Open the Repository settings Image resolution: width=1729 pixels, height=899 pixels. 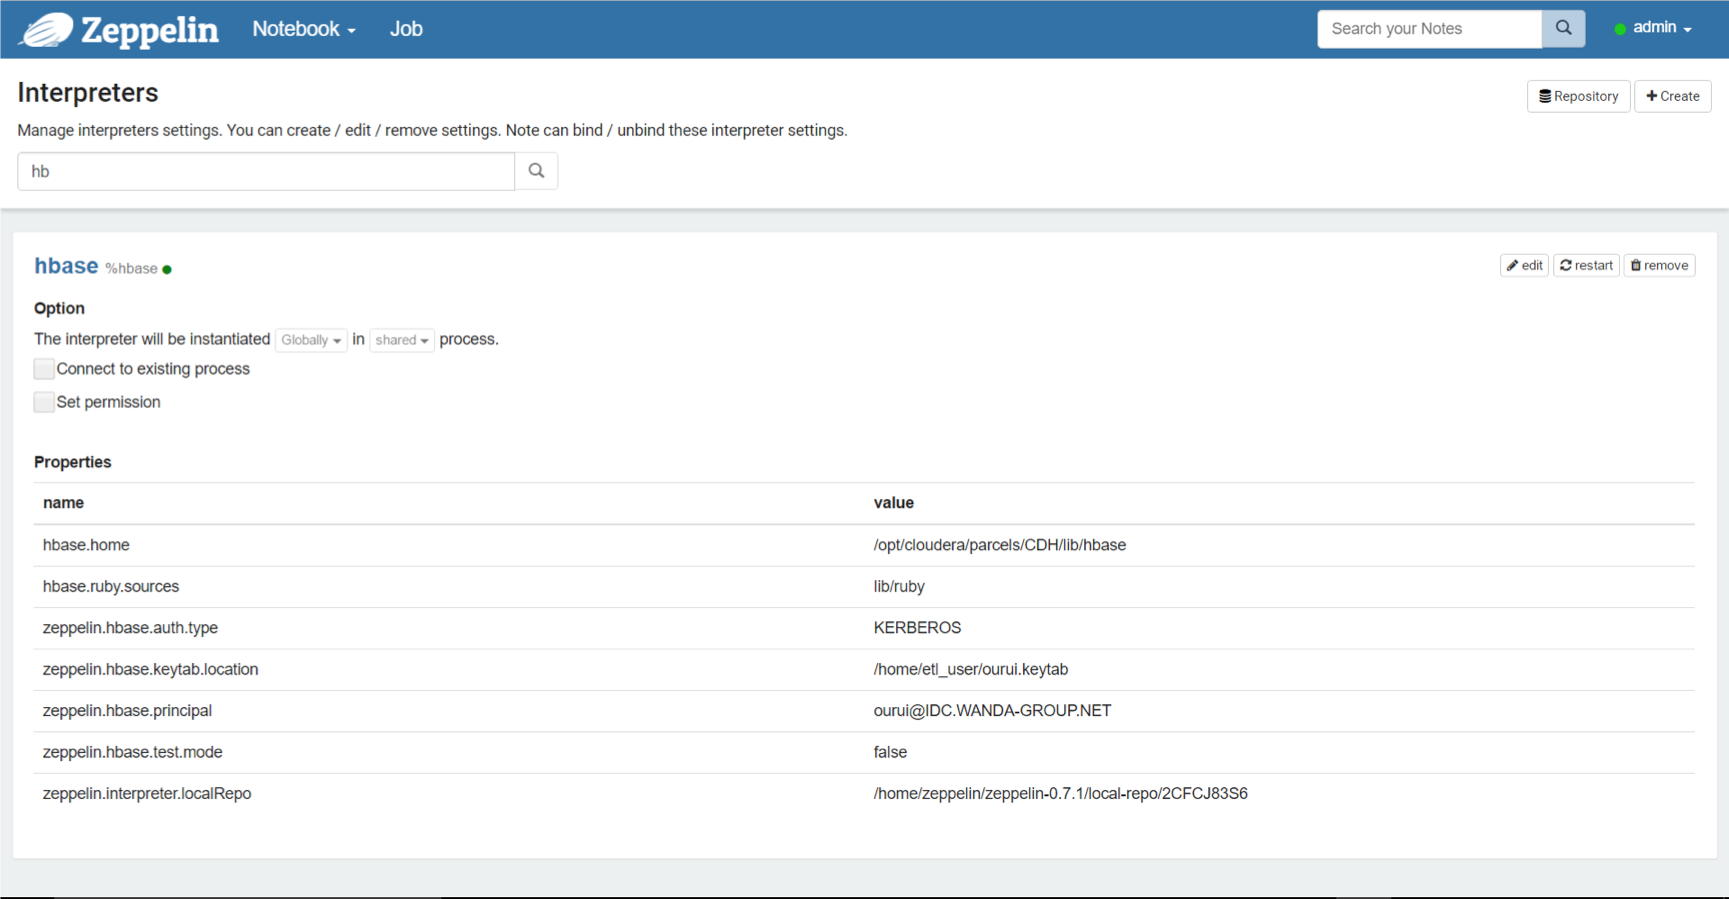[1578, 96]
